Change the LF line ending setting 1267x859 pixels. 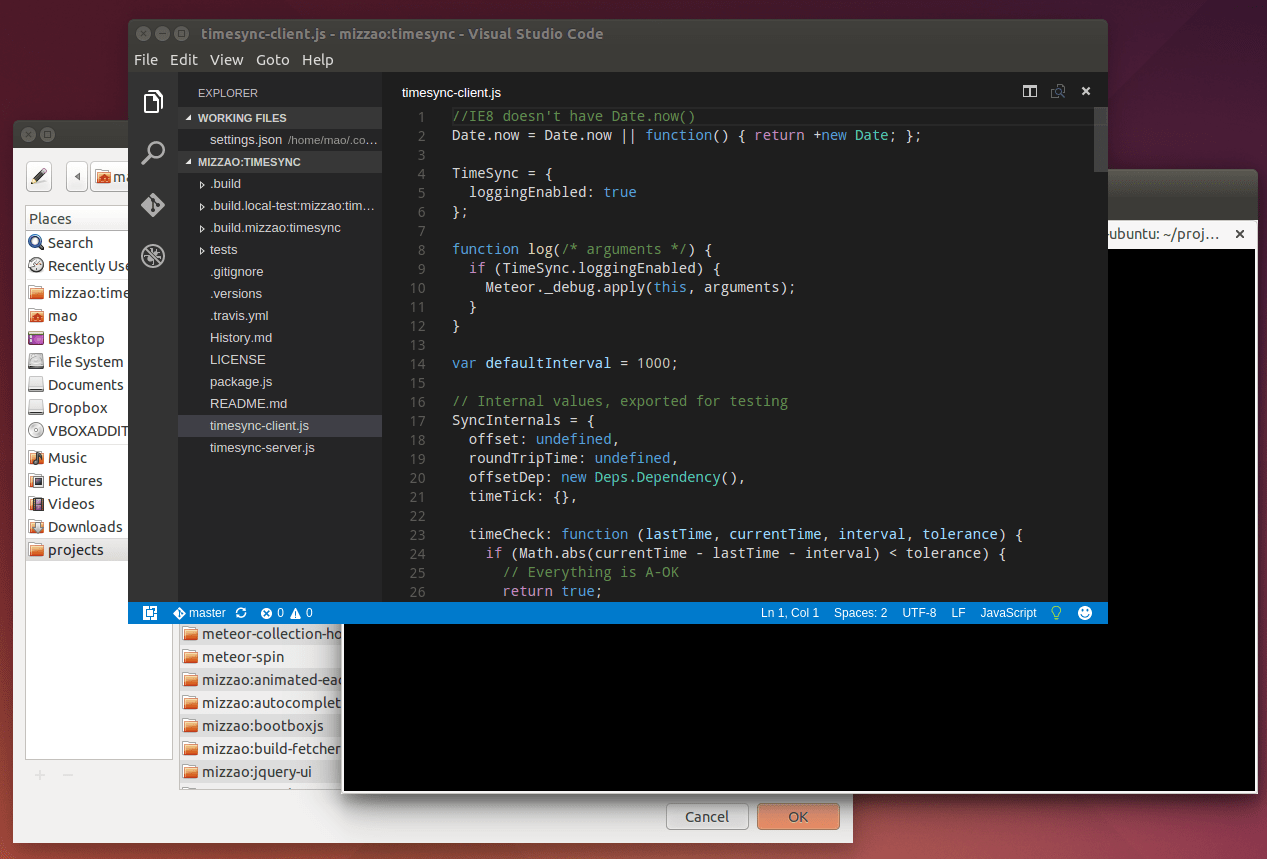tap(958, 613)
